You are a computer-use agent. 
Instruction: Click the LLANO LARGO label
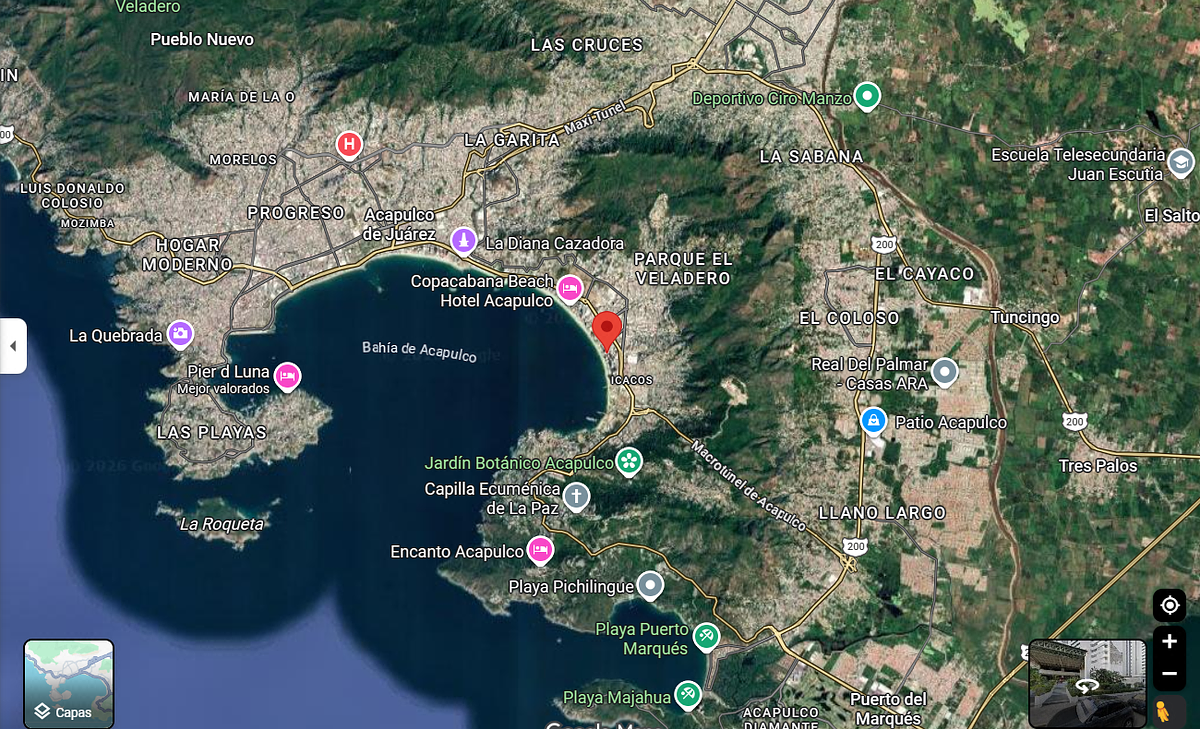click(882, 513)
